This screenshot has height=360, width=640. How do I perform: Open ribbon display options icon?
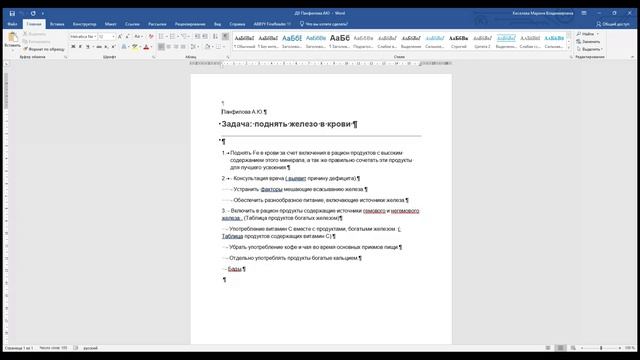584,13
